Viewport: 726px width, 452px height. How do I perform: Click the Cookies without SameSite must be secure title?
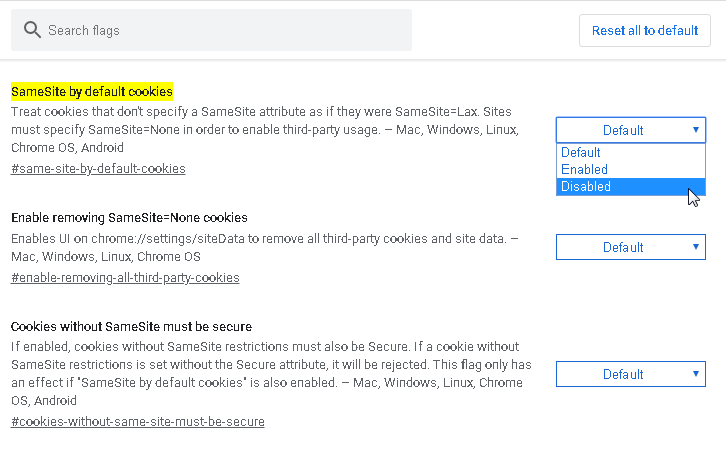(x=131, y=327)
